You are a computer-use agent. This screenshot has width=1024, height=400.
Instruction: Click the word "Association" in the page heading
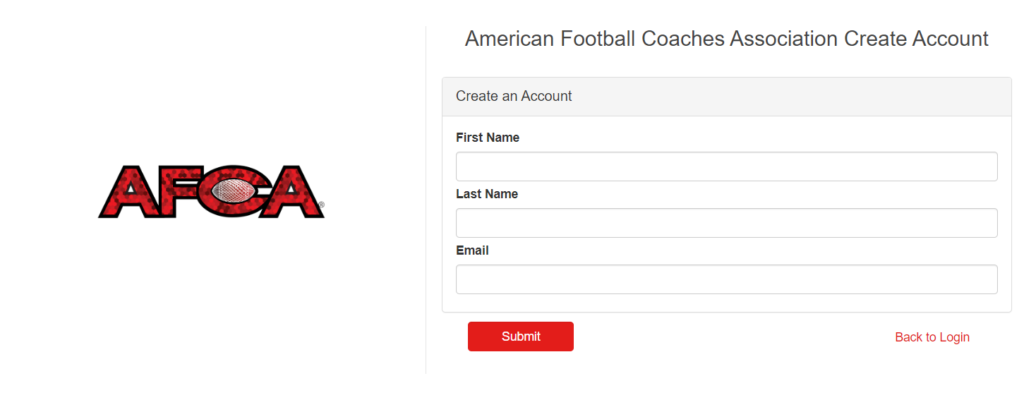tap(783, 39)
